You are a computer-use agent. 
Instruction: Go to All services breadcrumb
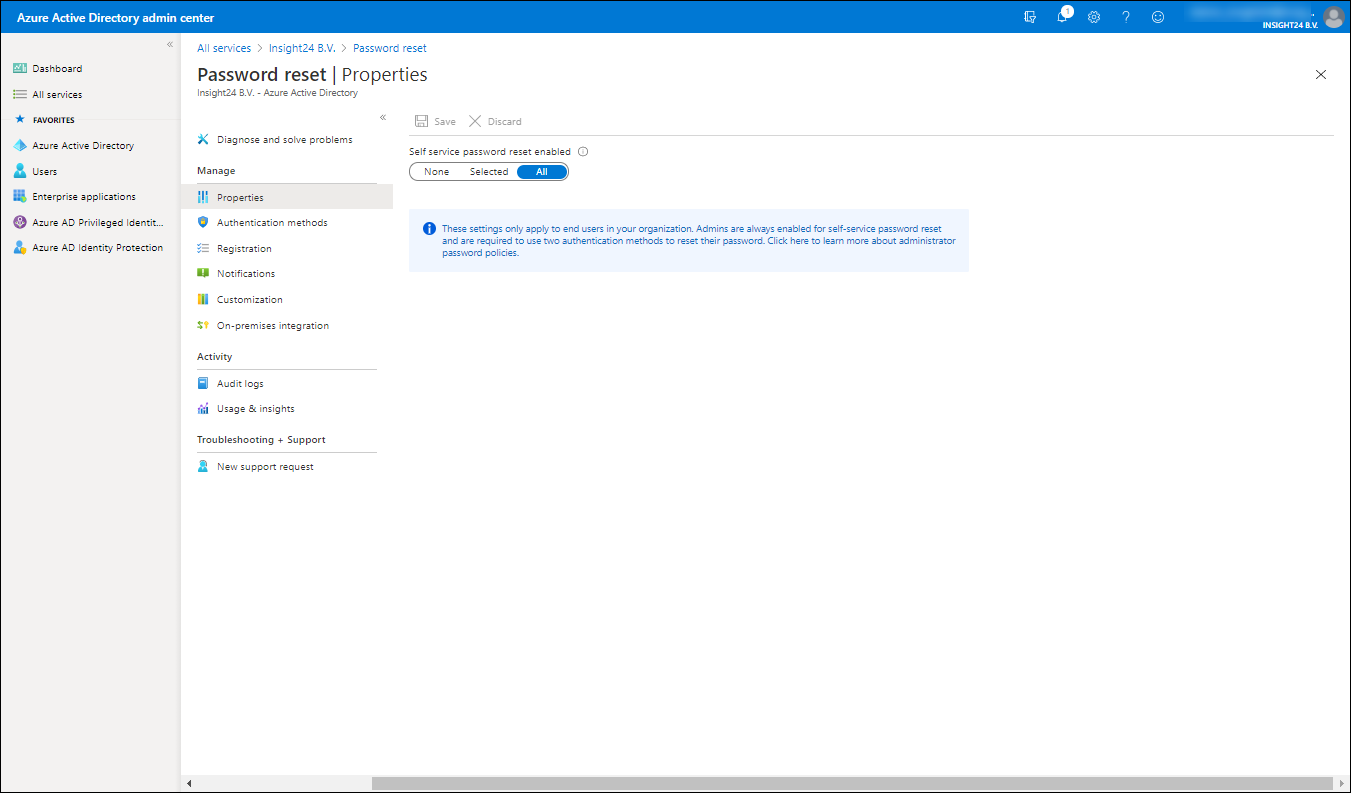[224, 48]
